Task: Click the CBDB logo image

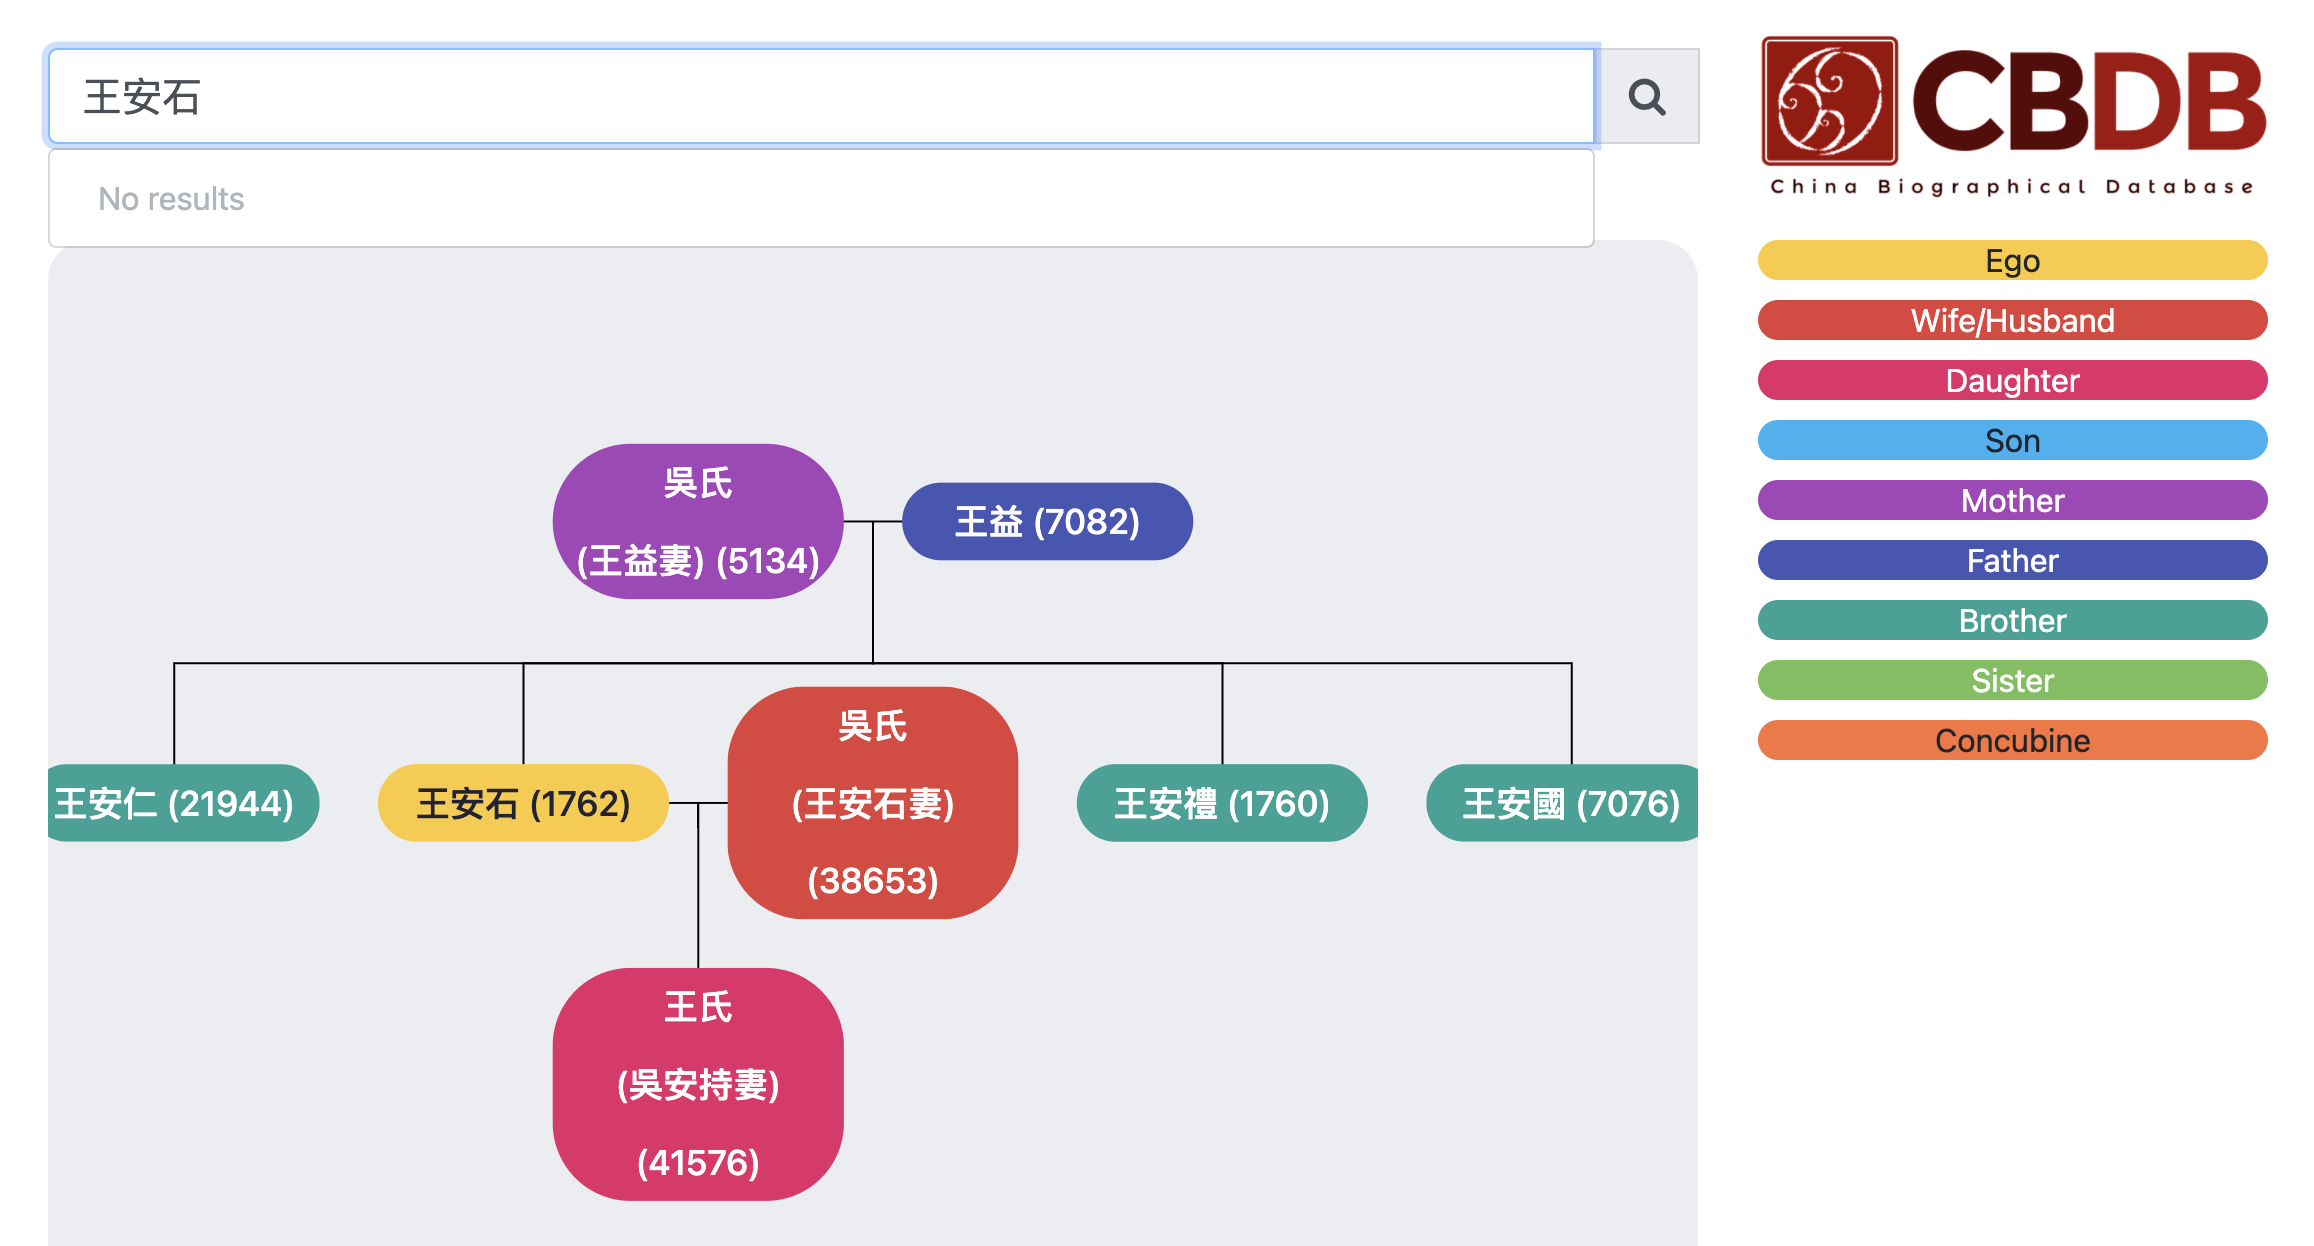Action: (x=2012, y=115)
